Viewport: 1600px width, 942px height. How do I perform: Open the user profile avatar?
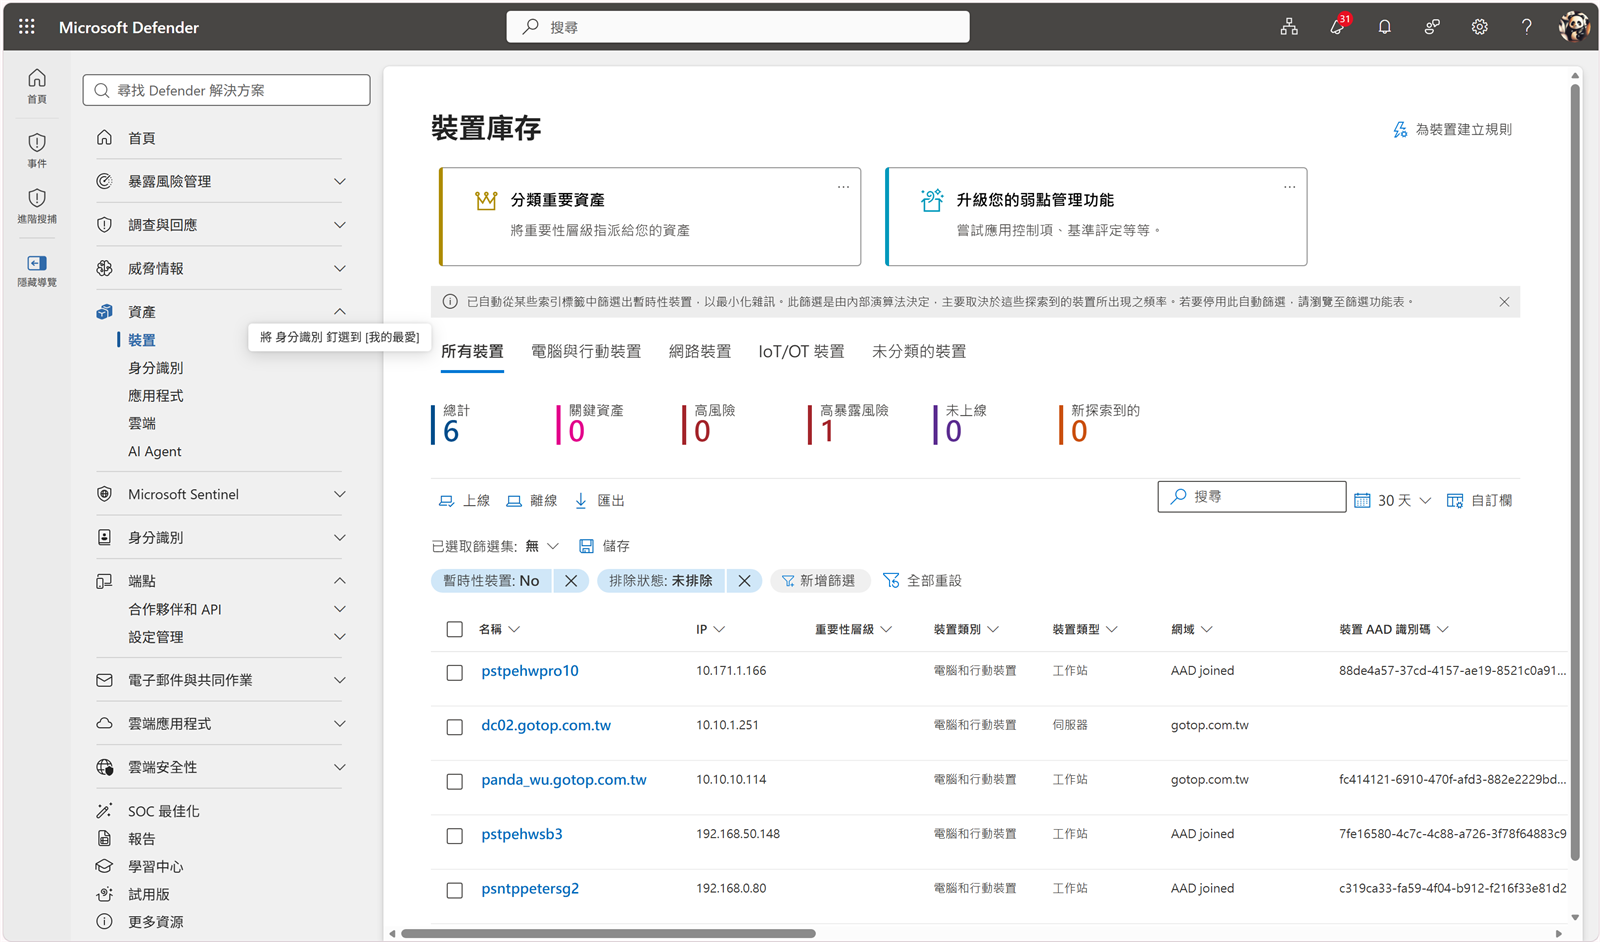pyautogui.click(x=1574, y=27)
